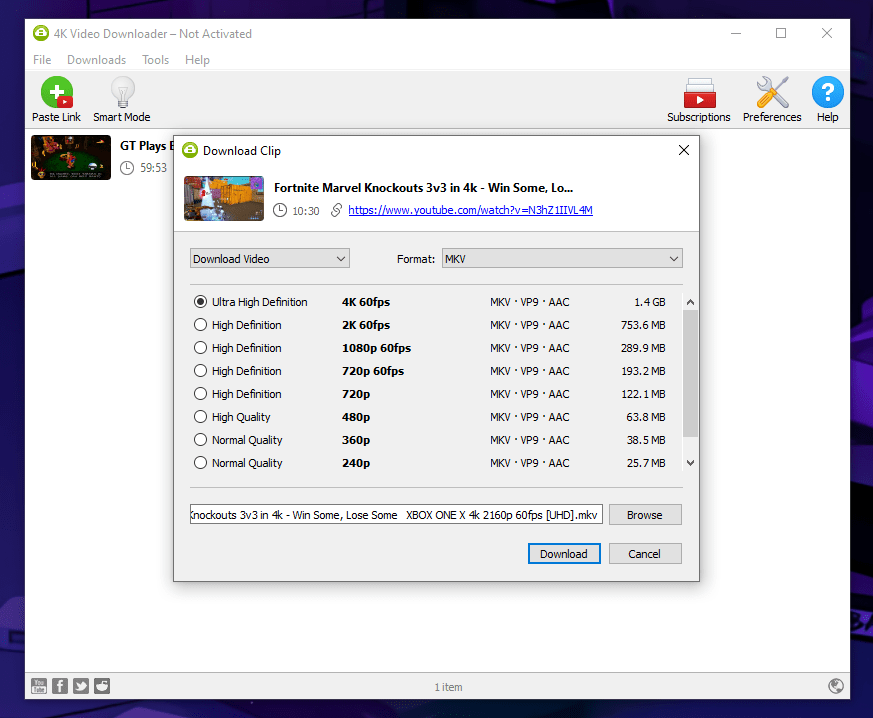Select the 360p Normal Quality option
Viewport: 873px width, 718px height.
click(x=201, y=439)
